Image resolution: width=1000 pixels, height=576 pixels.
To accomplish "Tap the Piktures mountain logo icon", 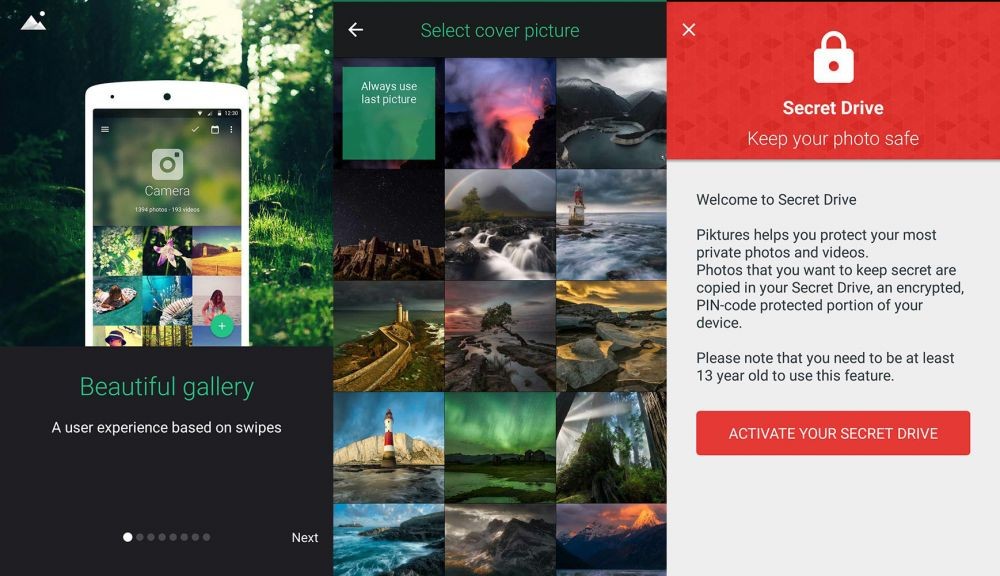I will 33,21.
